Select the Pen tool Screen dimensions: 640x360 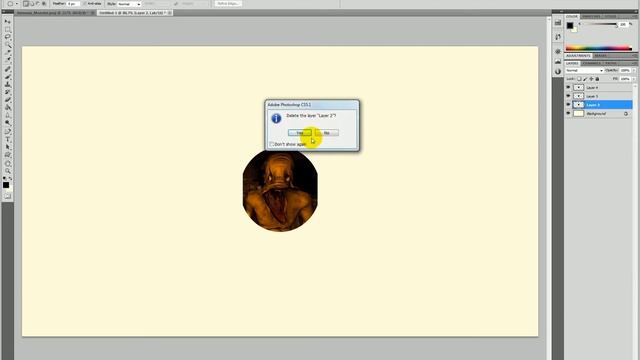(7, 131)
